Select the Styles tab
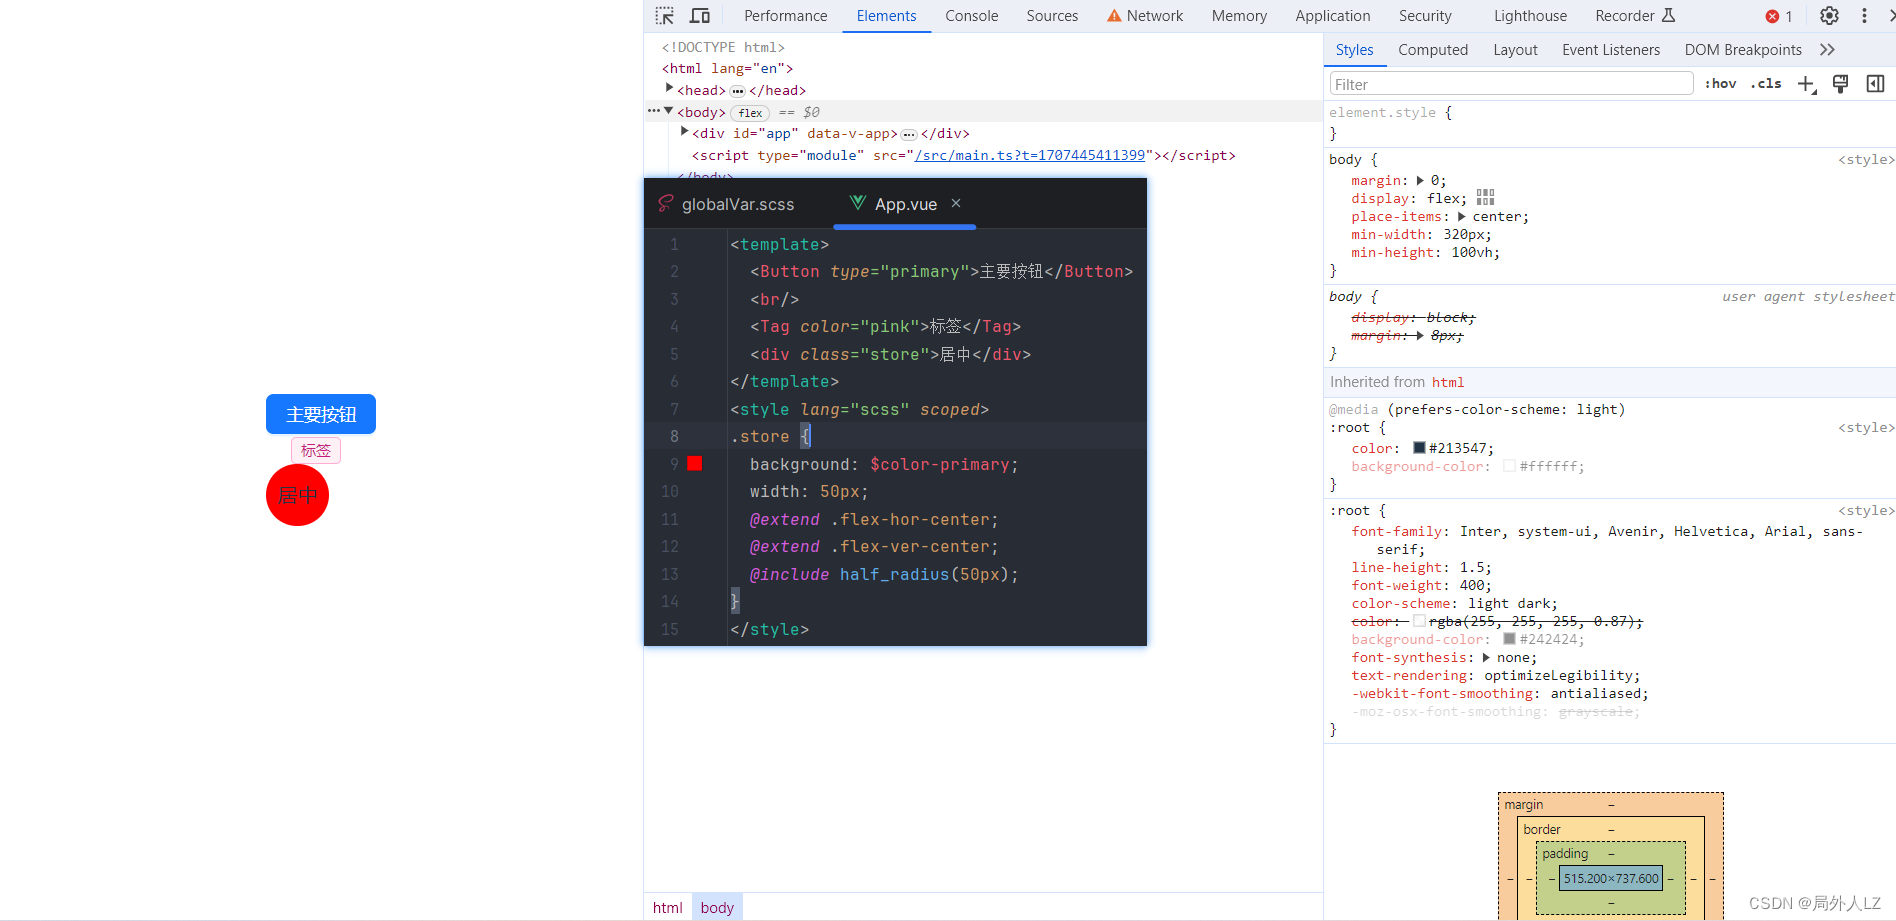Viewport: 1896px width, 921px height. [x=1354, y=50]
